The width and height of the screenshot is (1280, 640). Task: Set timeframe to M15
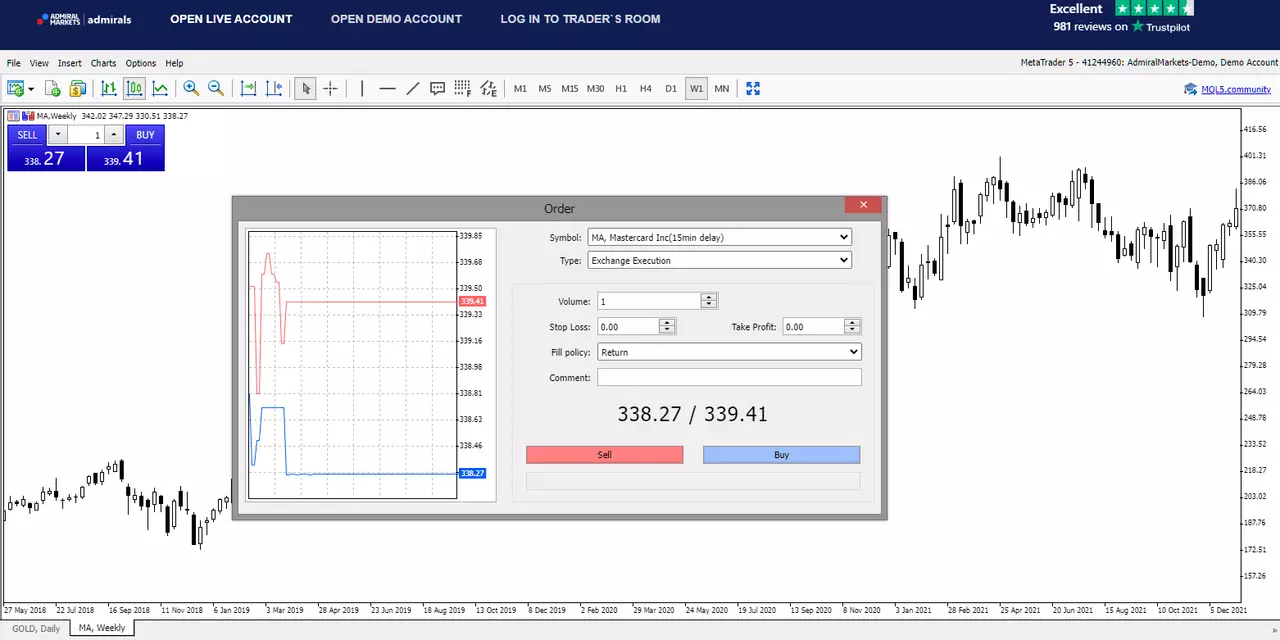[570, 89]
